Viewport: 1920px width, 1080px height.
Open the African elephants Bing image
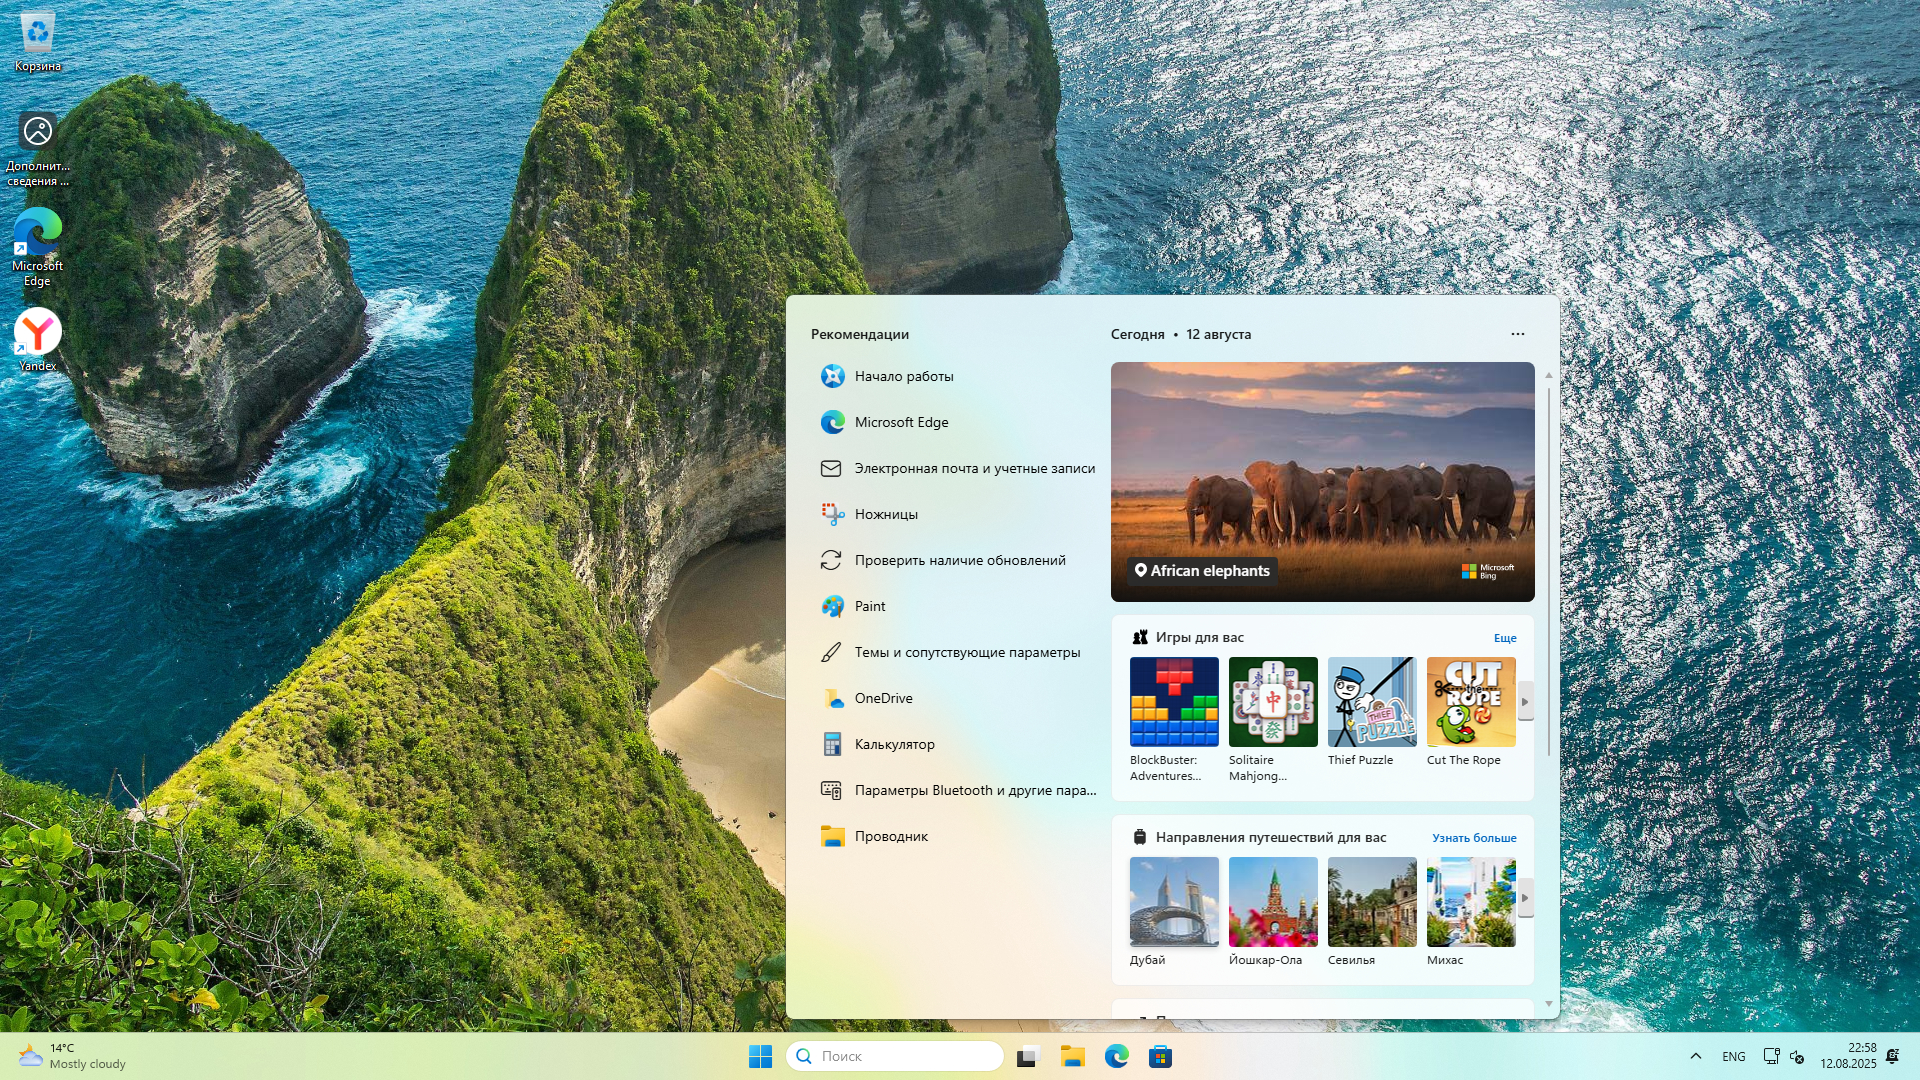pyautogui.click(x=1321, y=481)
